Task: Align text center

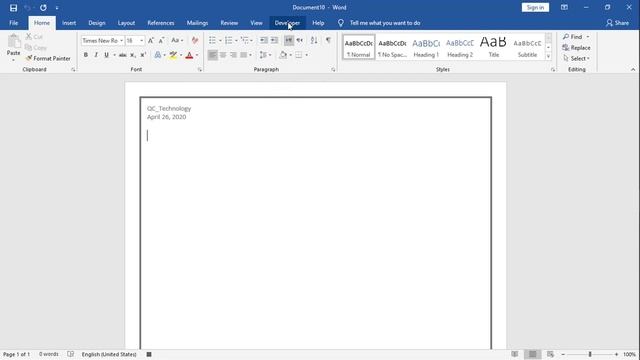Action: pos(223,55)
